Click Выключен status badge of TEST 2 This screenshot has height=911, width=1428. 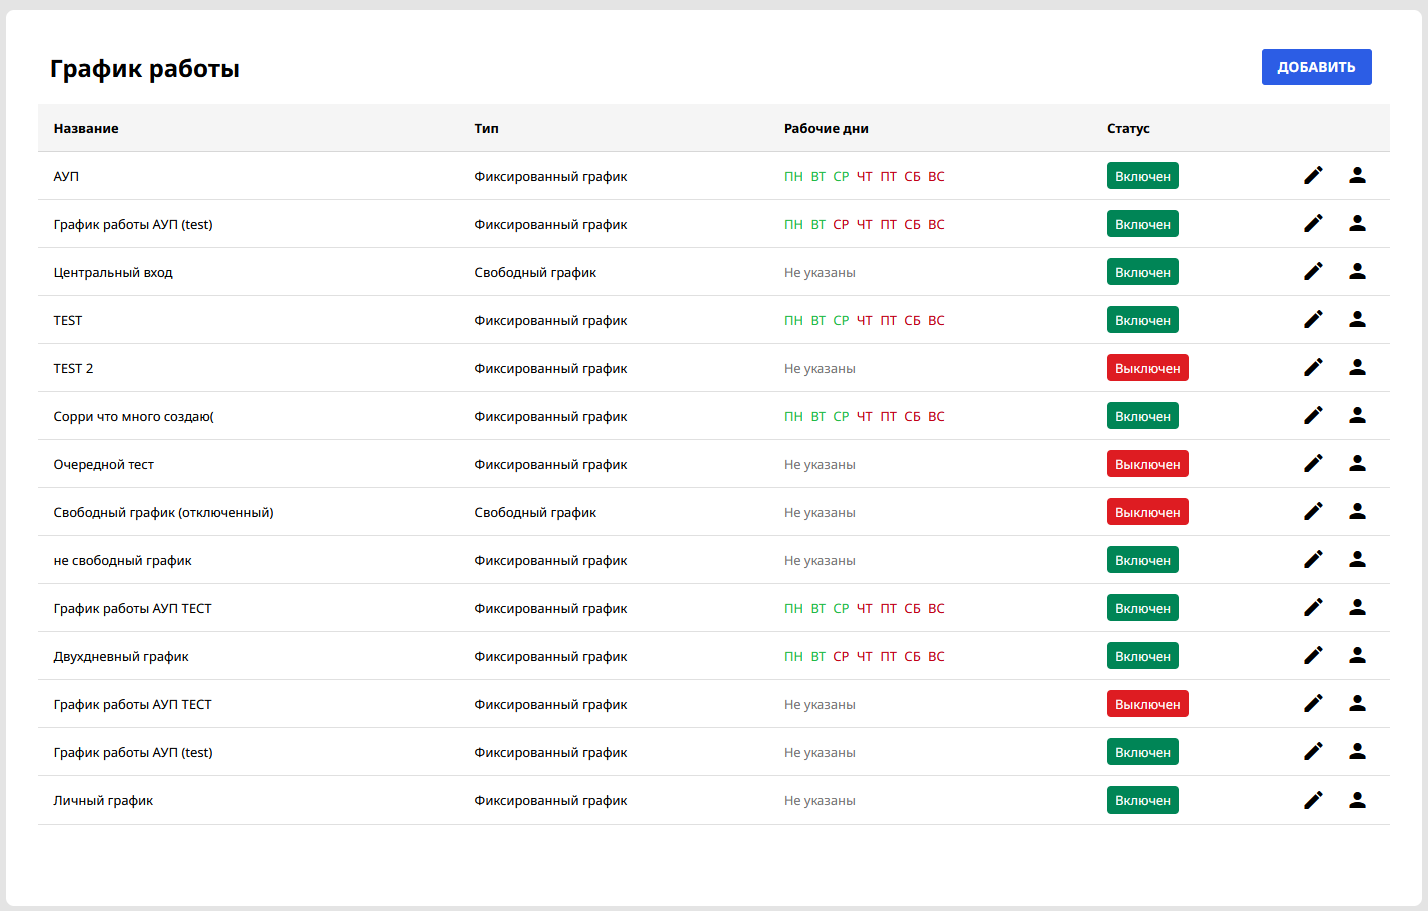[x=1147, y=368]
